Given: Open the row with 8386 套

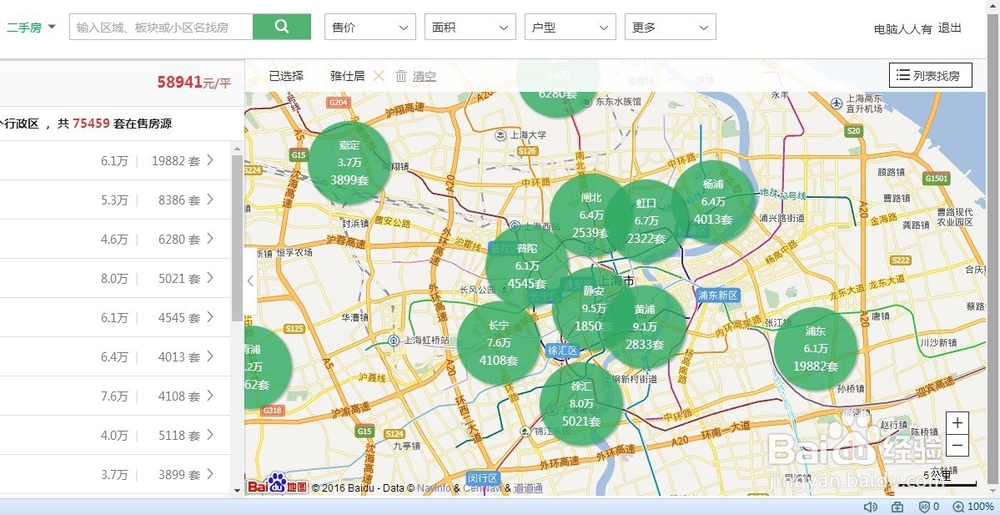Looking at the screenshot, I should click(115, 200).
